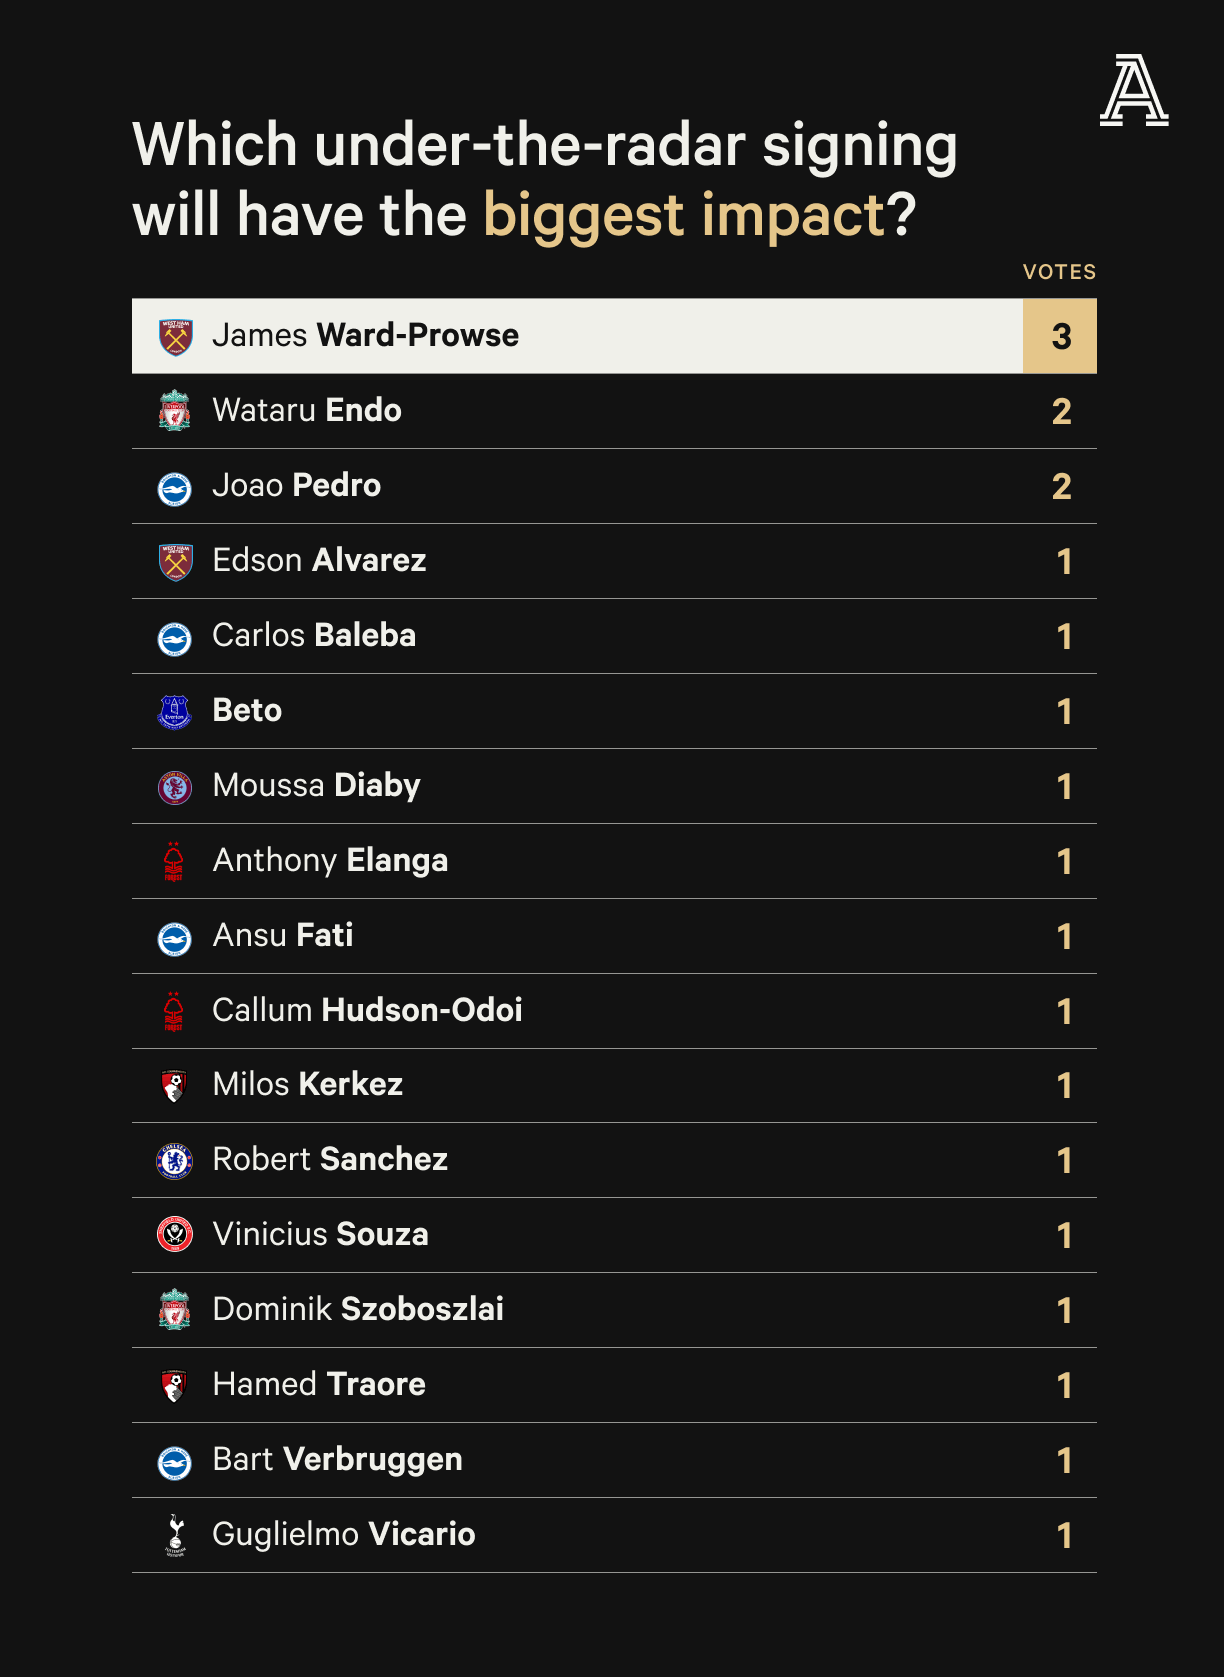
Task: Click Tottenham crest beside Guglielmo Vicario
Action: 176,1535
